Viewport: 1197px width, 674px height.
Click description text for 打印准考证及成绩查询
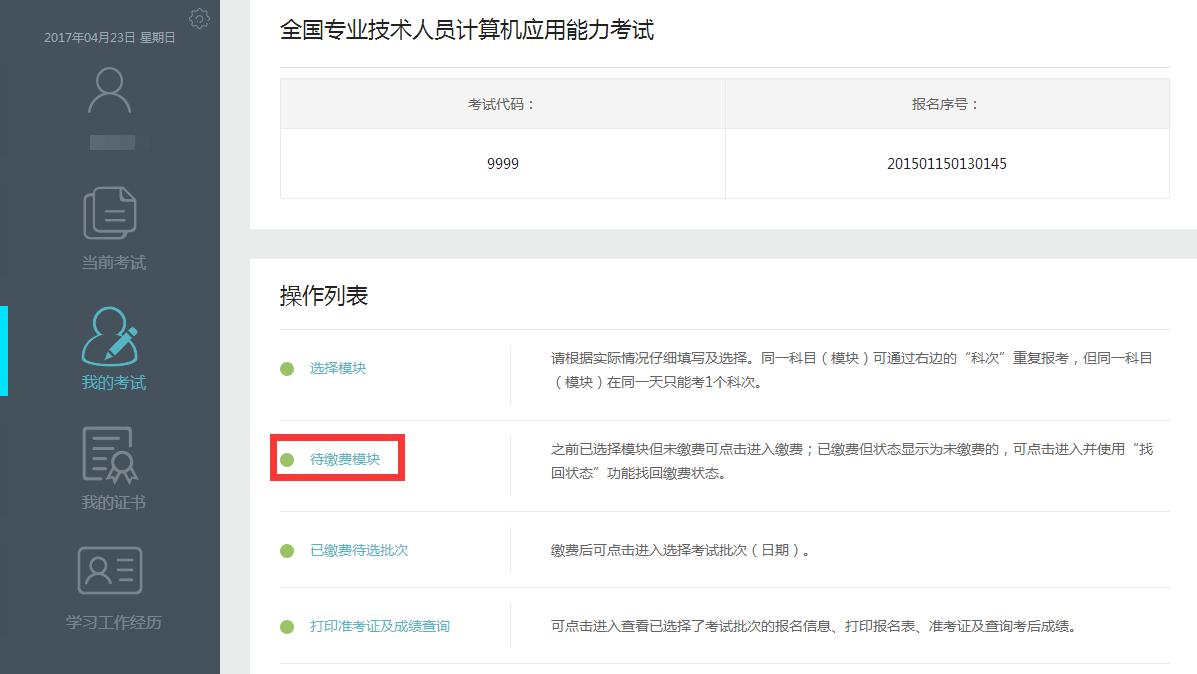(x=814, y=626)
